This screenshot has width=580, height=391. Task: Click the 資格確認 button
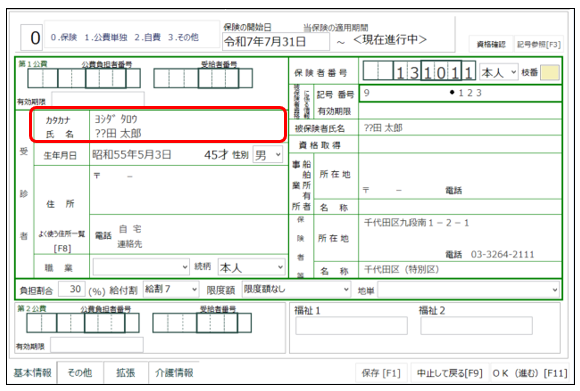click(491, 44)
